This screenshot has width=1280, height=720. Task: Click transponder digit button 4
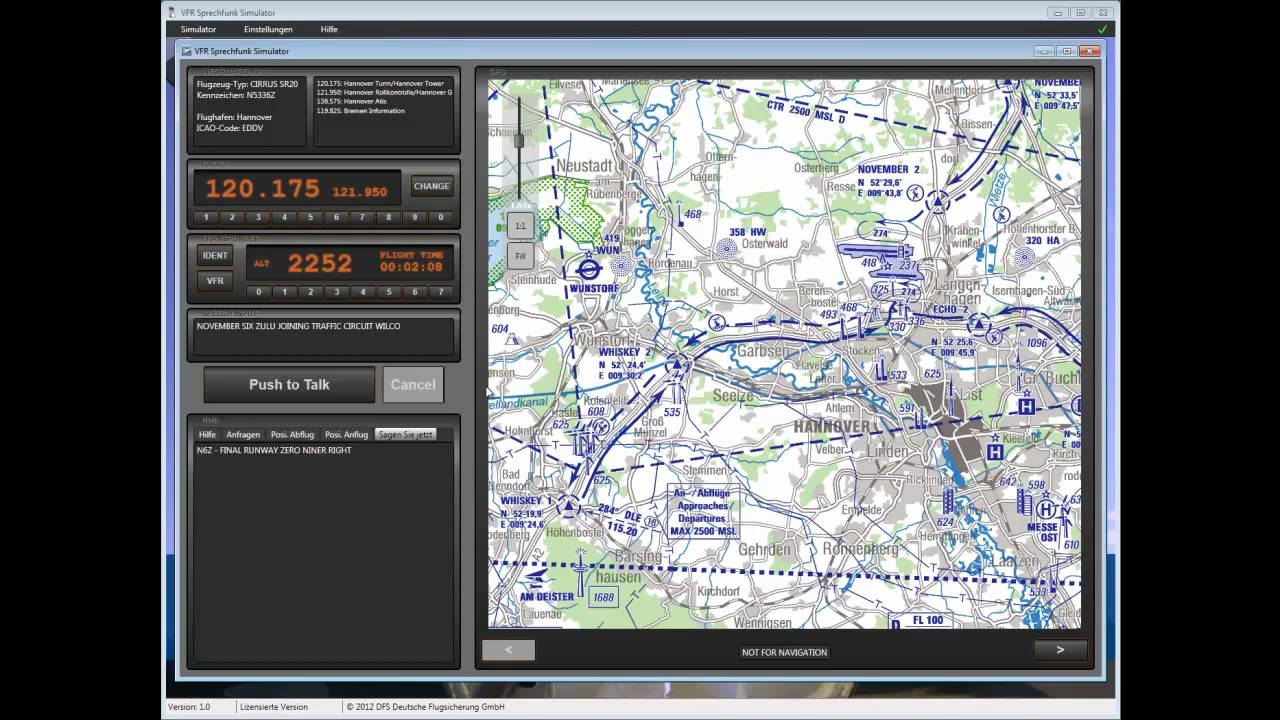[x=362, y=292]
